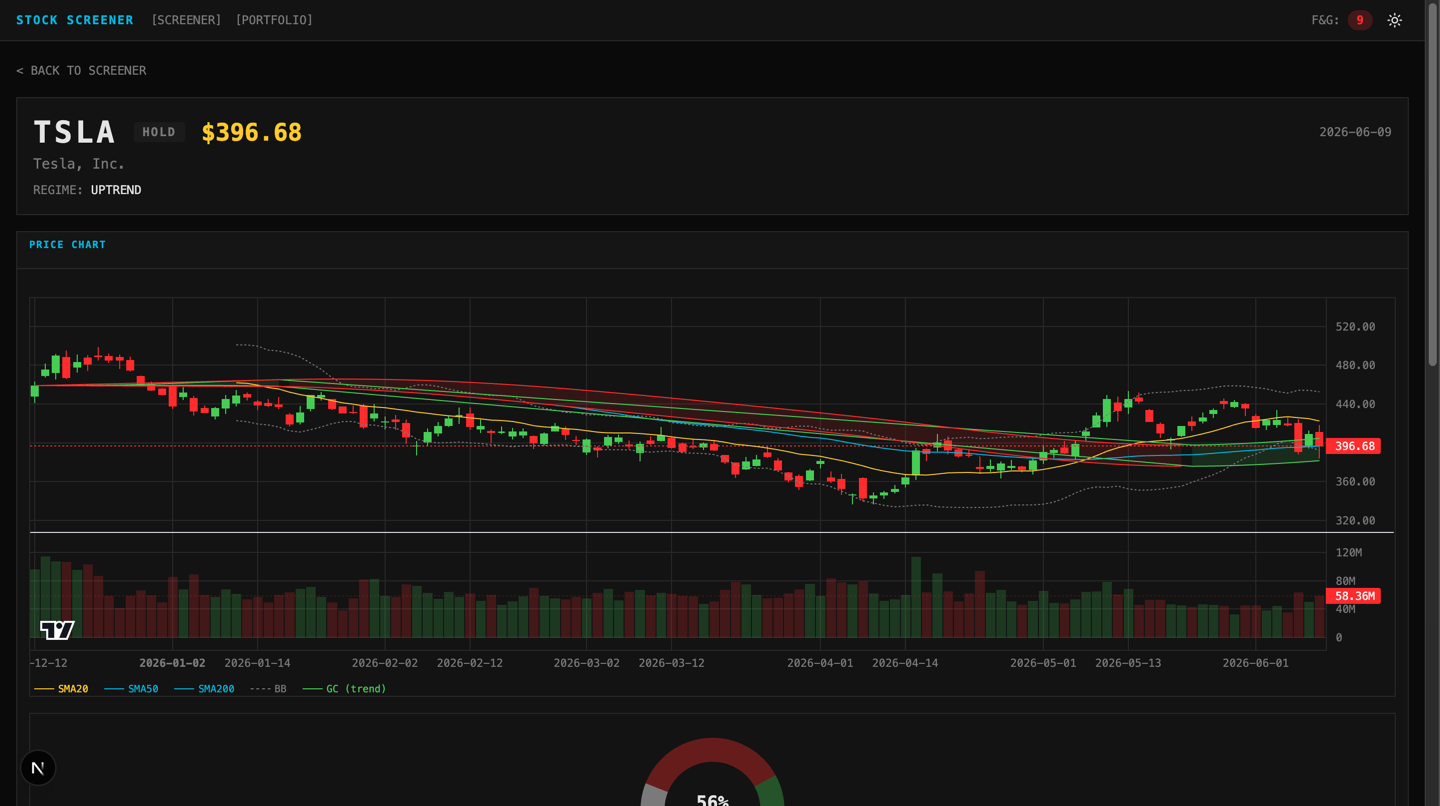Select the TSLA ticker heading
This screenshot has width=1440, height=806.
tap(75, 132)
